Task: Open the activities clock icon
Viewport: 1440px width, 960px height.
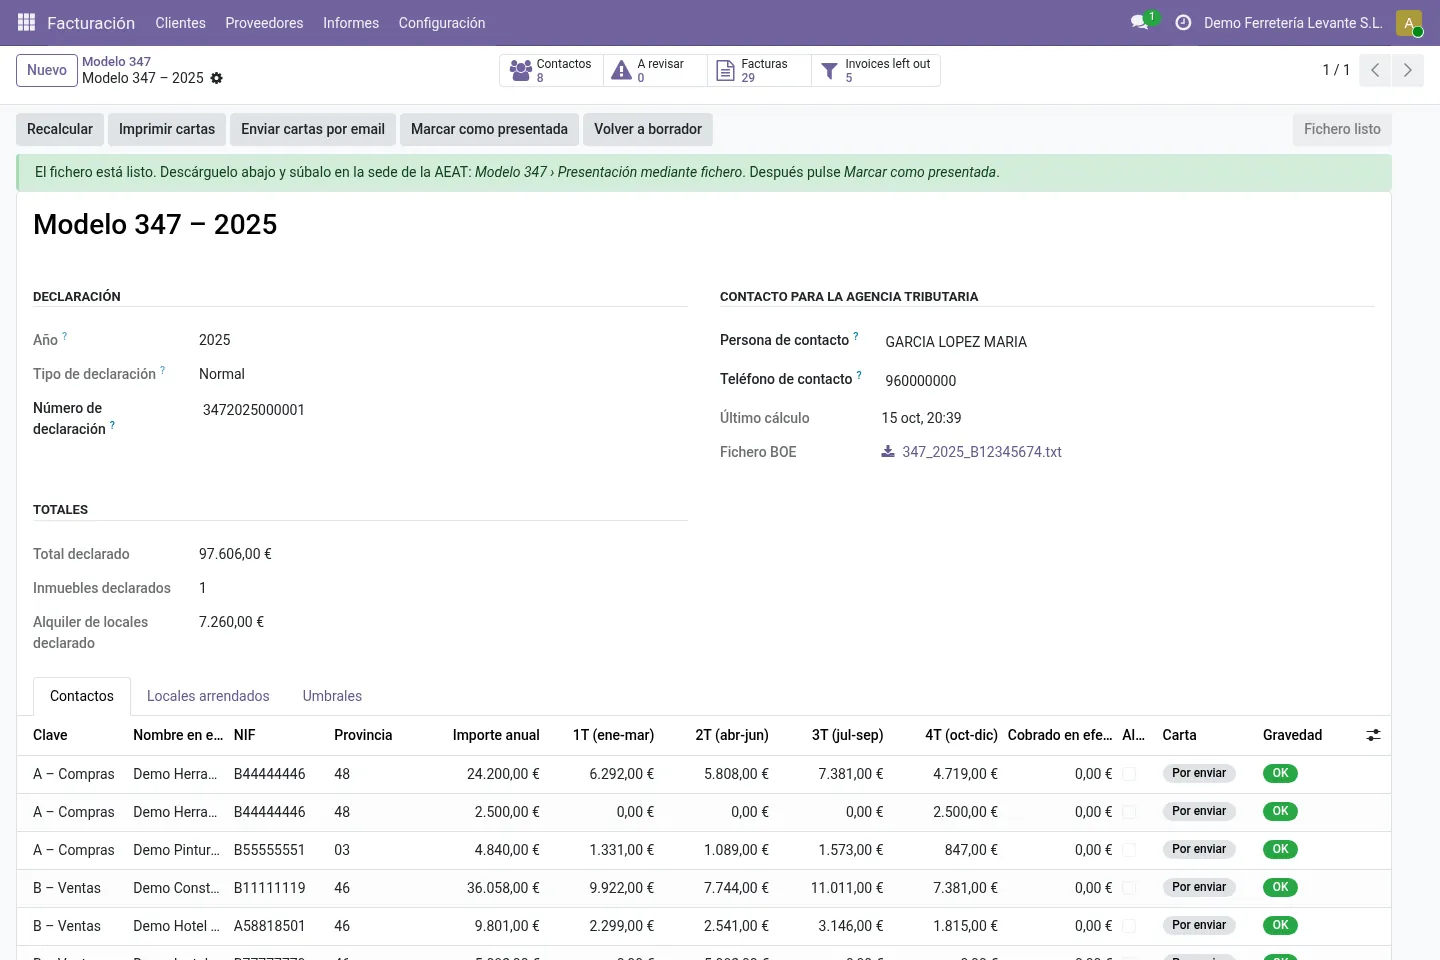Action: 1183,22
